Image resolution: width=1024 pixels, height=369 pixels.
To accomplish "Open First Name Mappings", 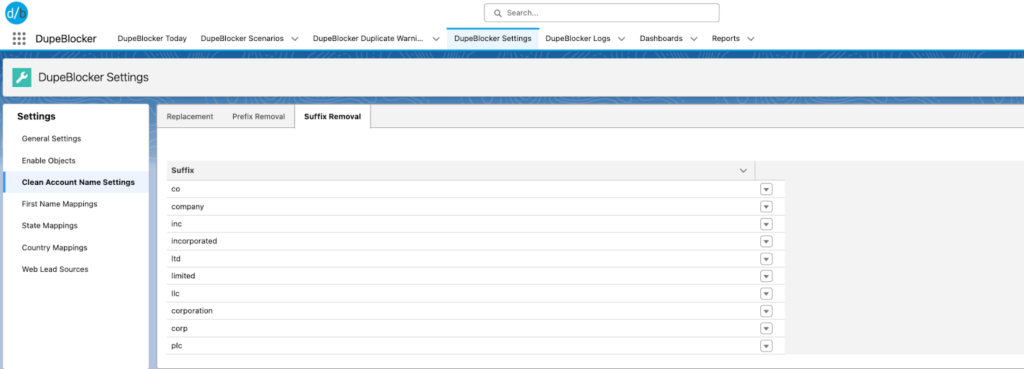I will tap(59, 204).
